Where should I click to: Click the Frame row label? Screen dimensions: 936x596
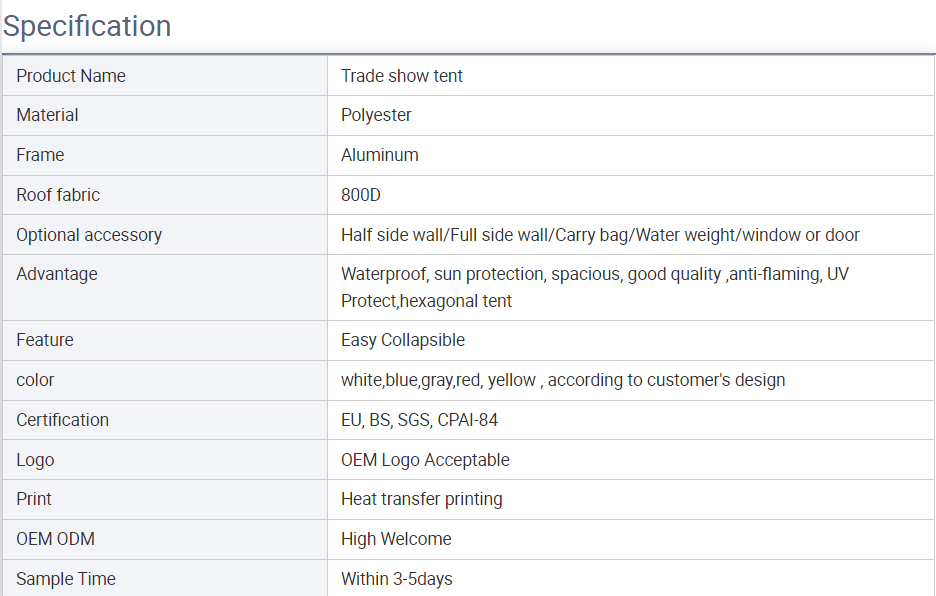40,155
